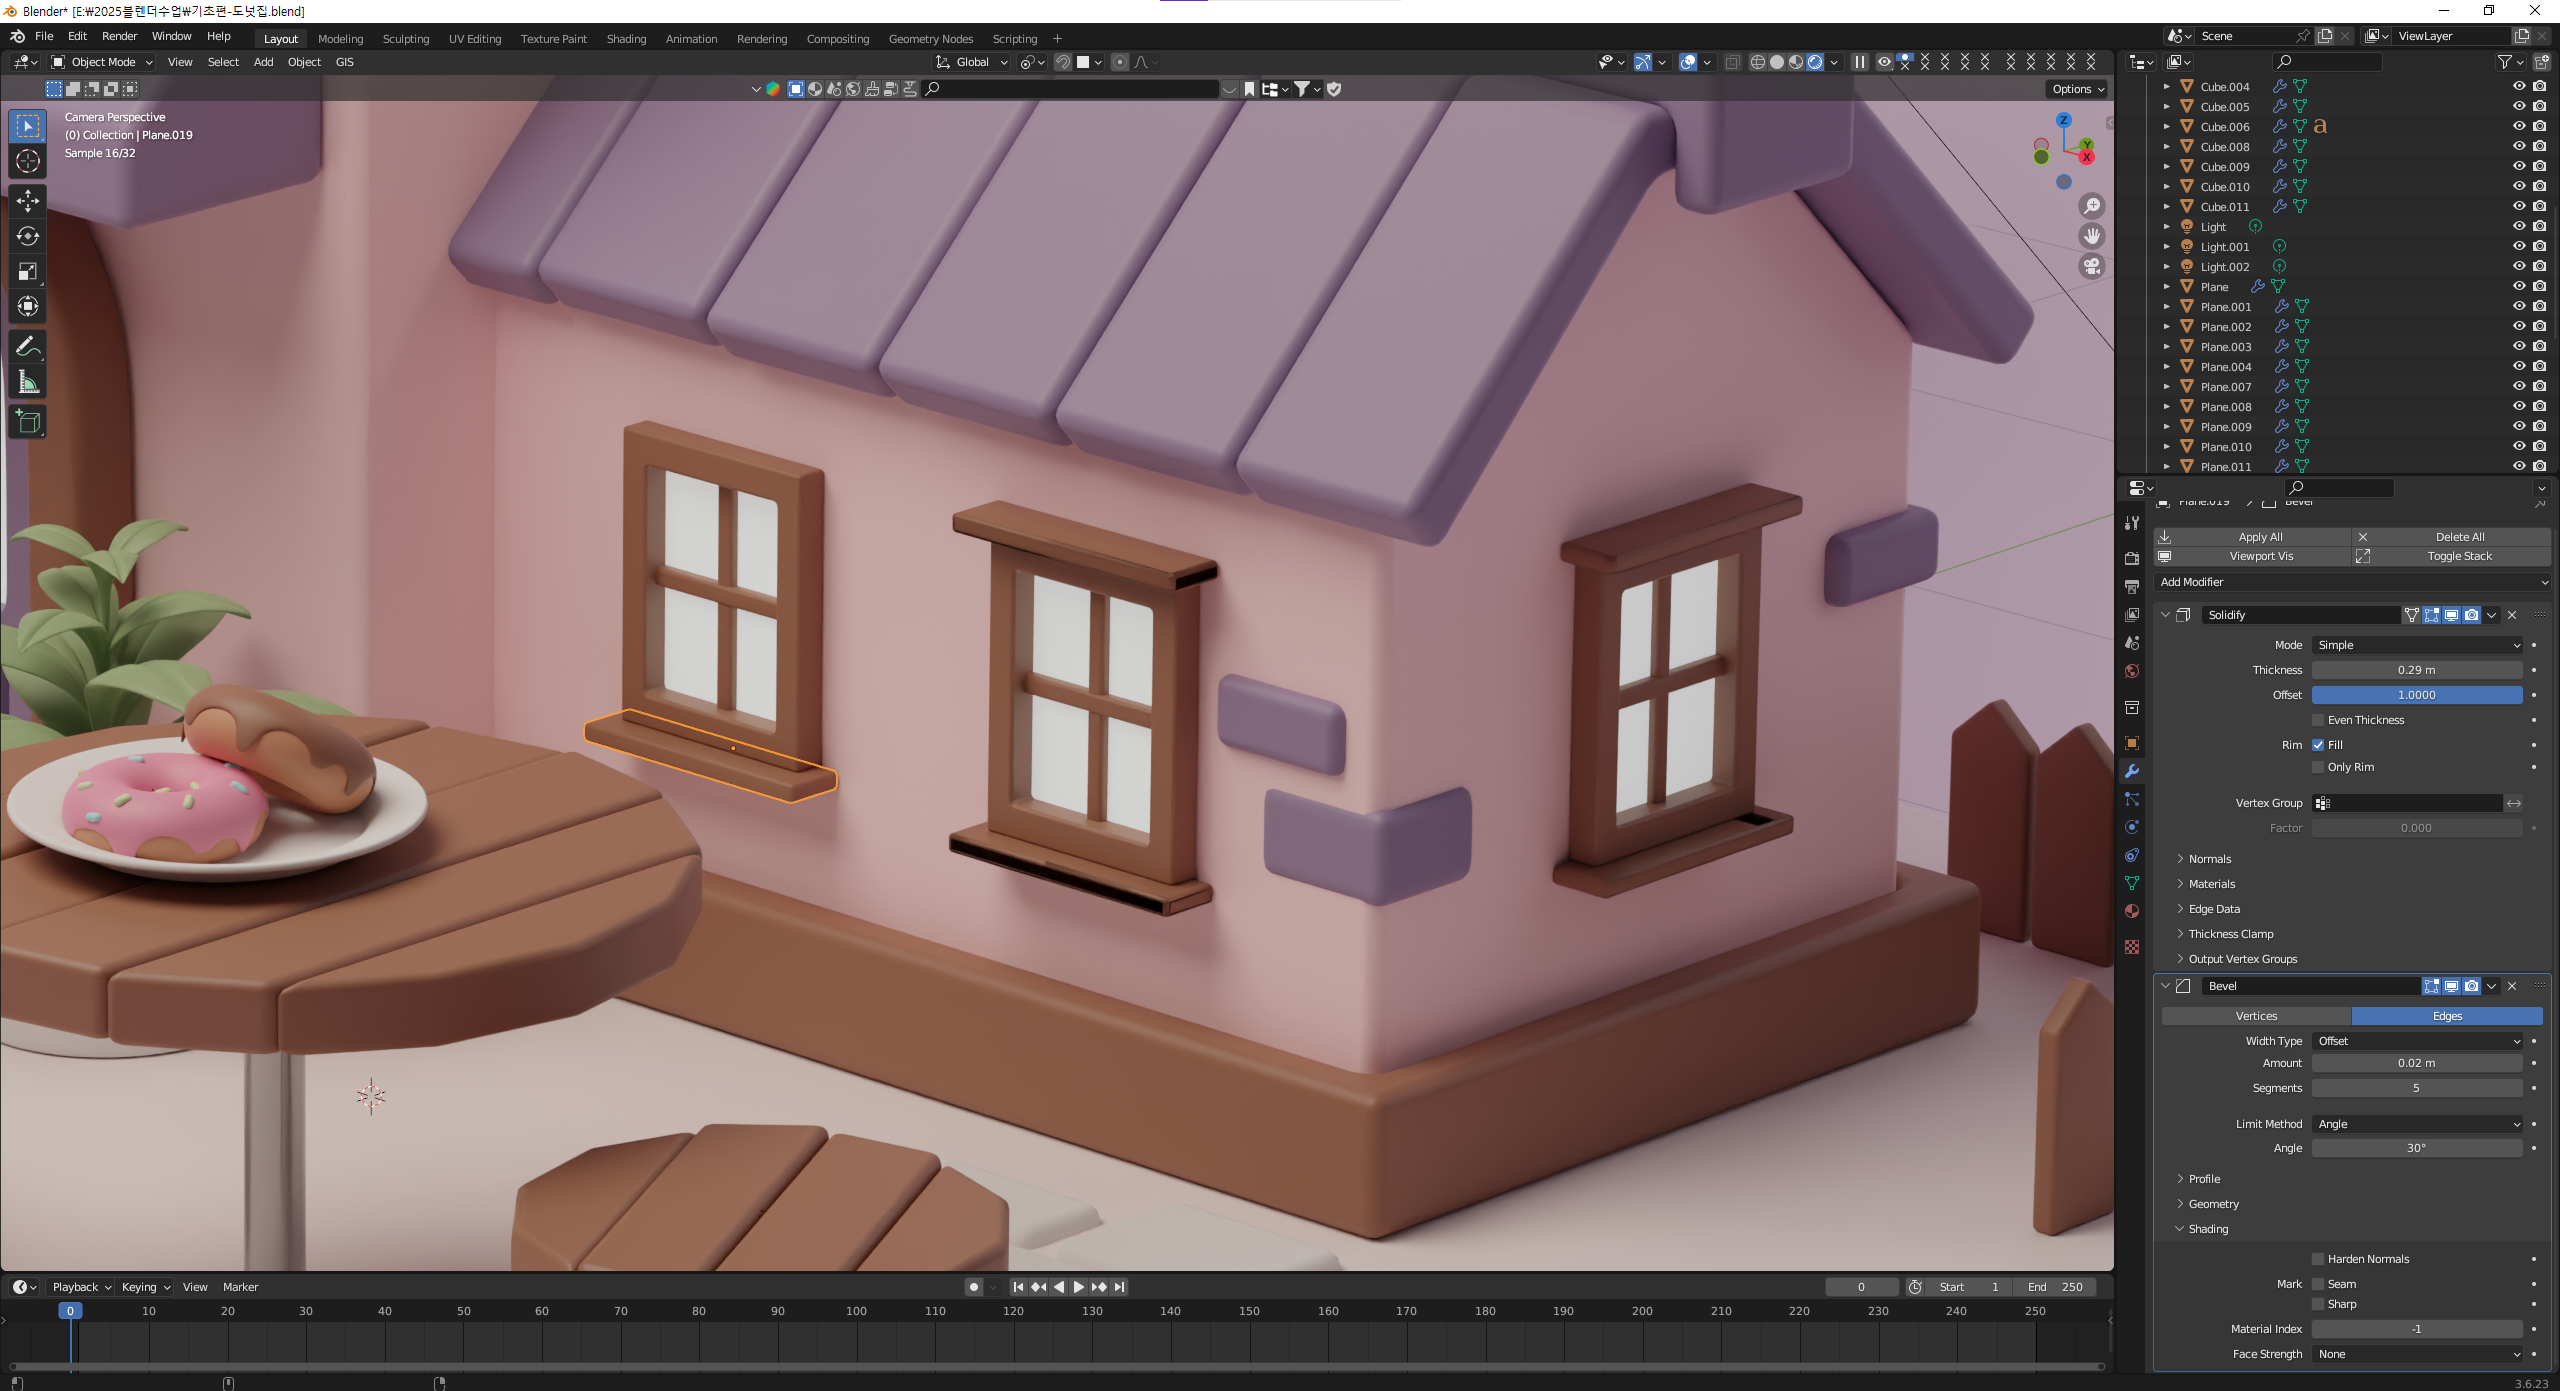
Task: Open the GIS menu in viewport header
Action: pyautogui.click(x=345, y=62)
